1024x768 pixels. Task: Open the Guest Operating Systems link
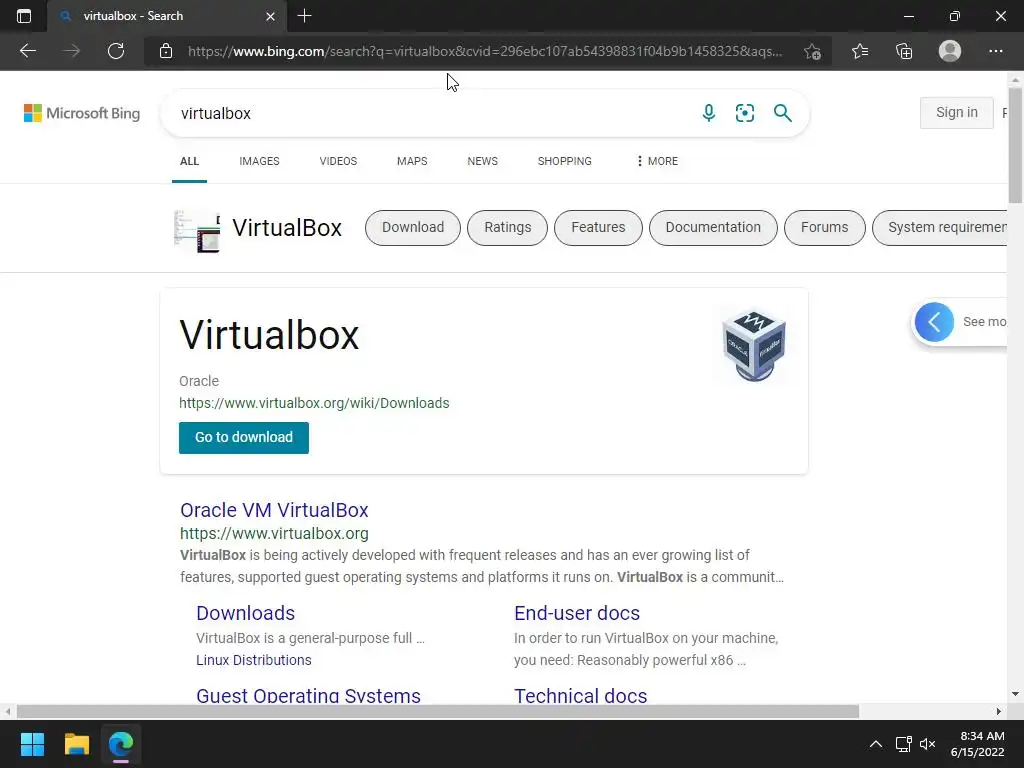coord(308,695)
